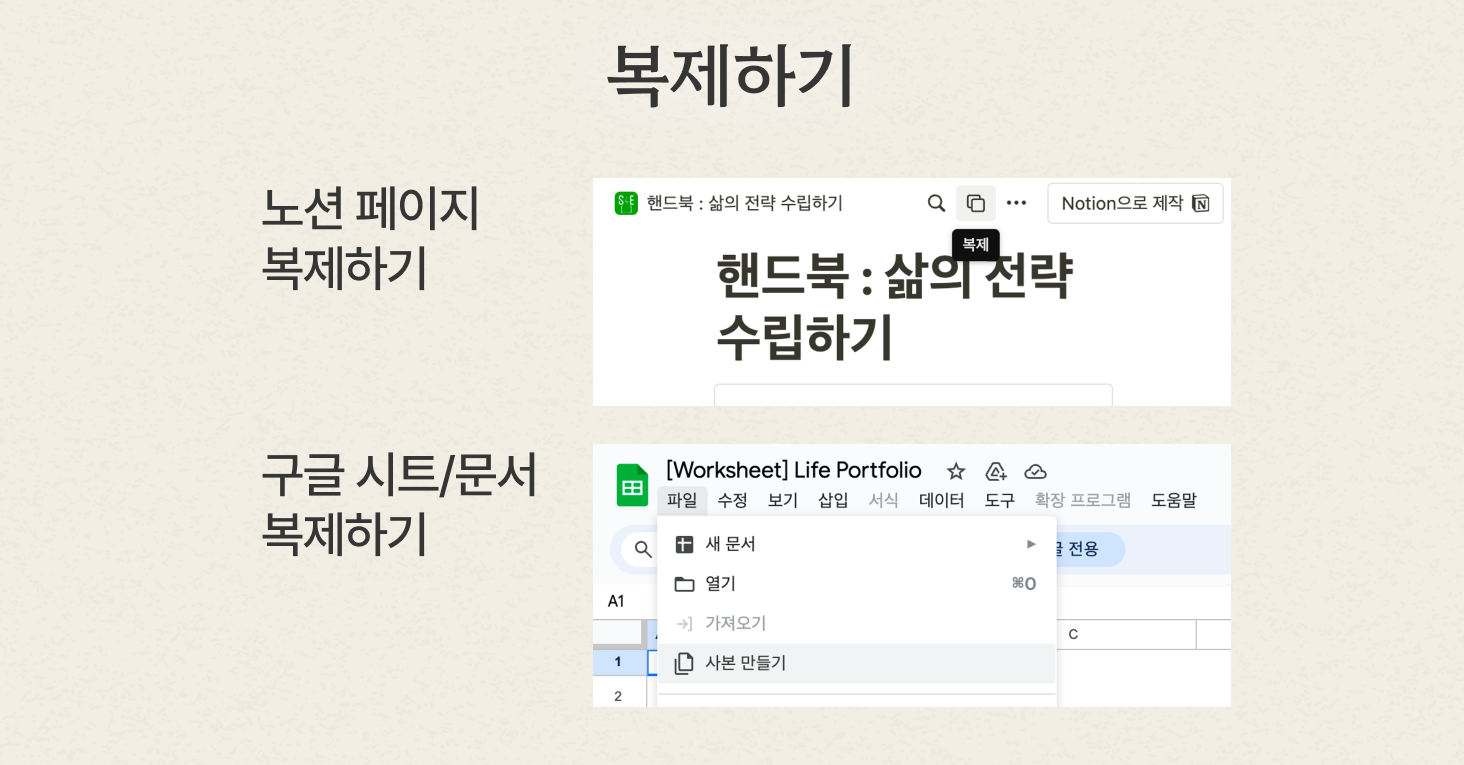
Task: Click the duplicate page icon in Notion
Action: [x=975, y=203]
